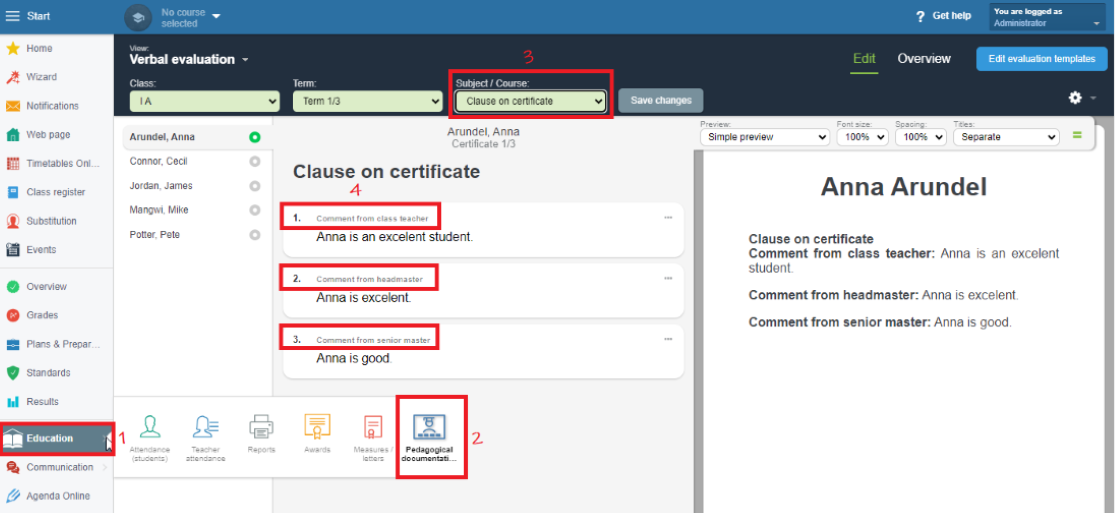Open the Communication speech bubble icon
The image size is (1115, 513).
tap(12, 467)
